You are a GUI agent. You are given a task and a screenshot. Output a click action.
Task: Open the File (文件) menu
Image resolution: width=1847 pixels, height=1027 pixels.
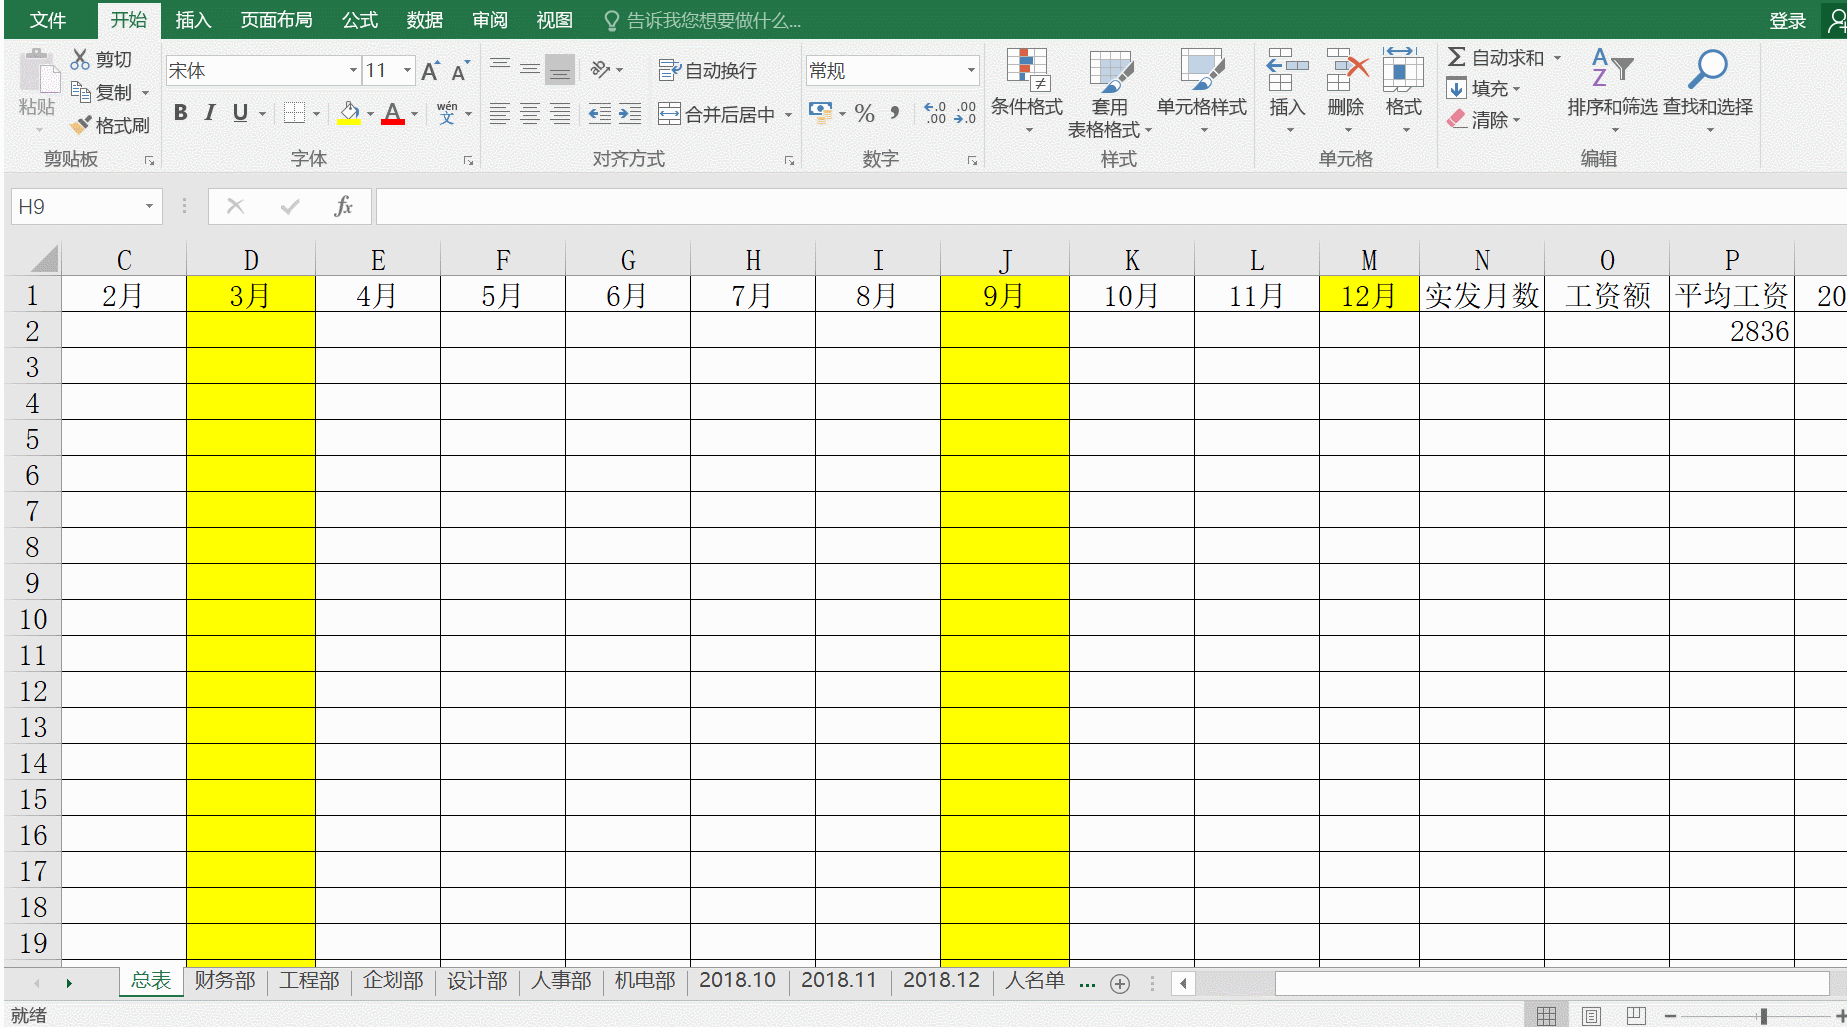tap(47, 20)
